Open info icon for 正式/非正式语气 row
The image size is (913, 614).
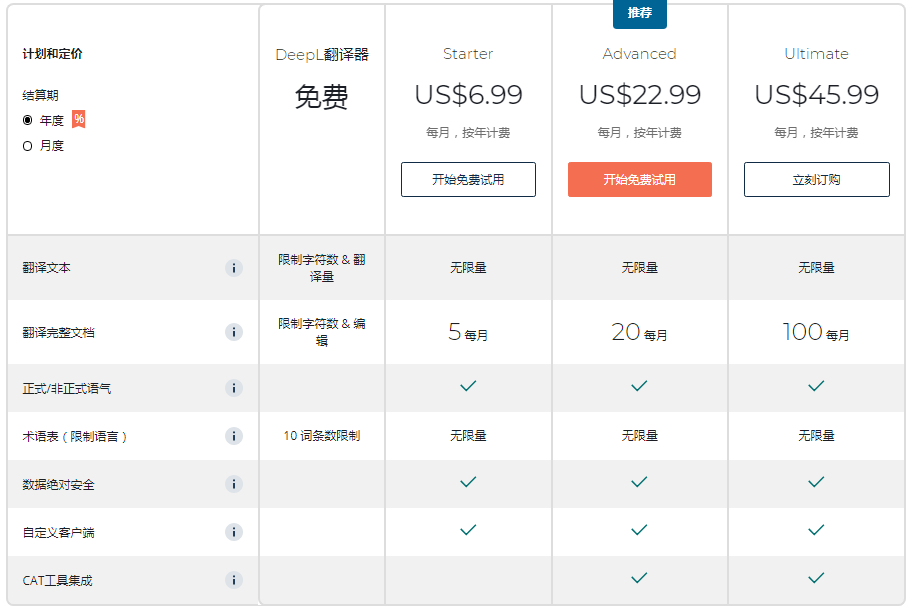[233, 388]
